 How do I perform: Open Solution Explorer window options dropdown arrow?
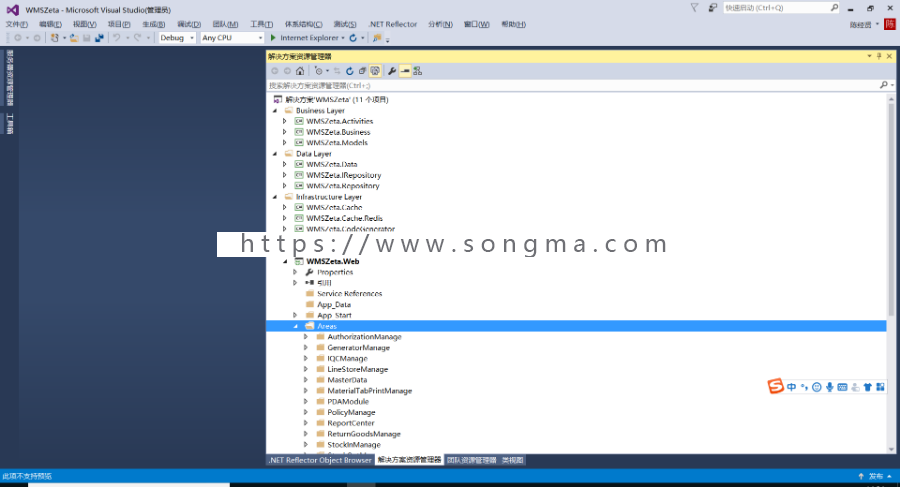pyautogui.click(x=869, y=56)
